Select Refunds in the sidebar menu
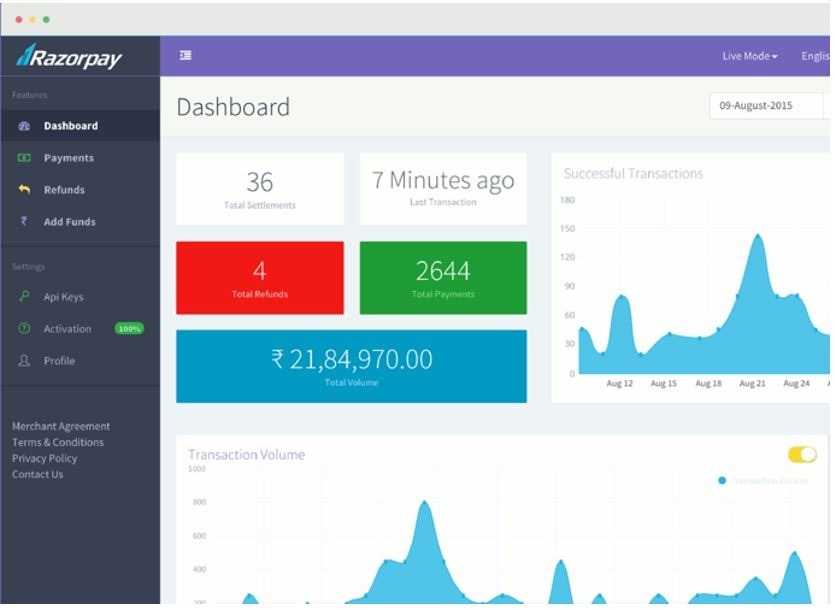This screenshot has height=610, width=835. coord(64,190)
